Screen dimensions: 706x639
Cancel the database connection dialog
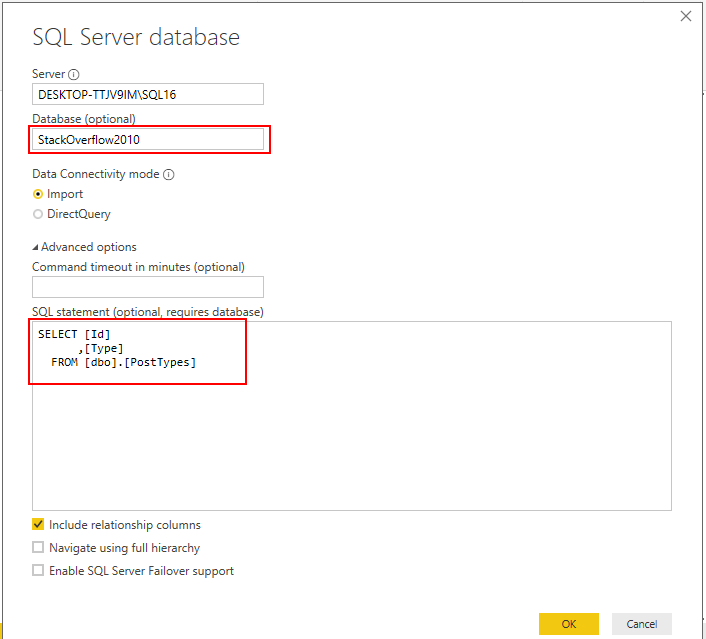click(641, 624)
